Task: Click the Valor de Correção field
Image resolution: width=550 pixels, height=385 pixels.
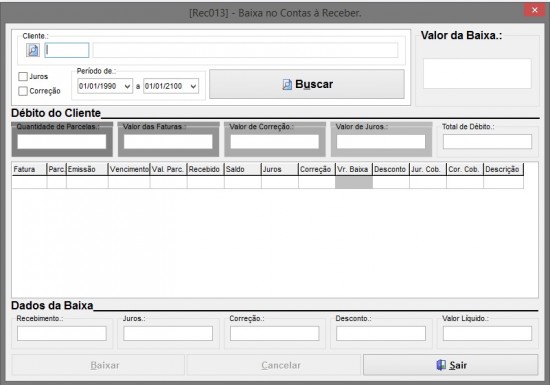Action: click(x=275, y=142)
